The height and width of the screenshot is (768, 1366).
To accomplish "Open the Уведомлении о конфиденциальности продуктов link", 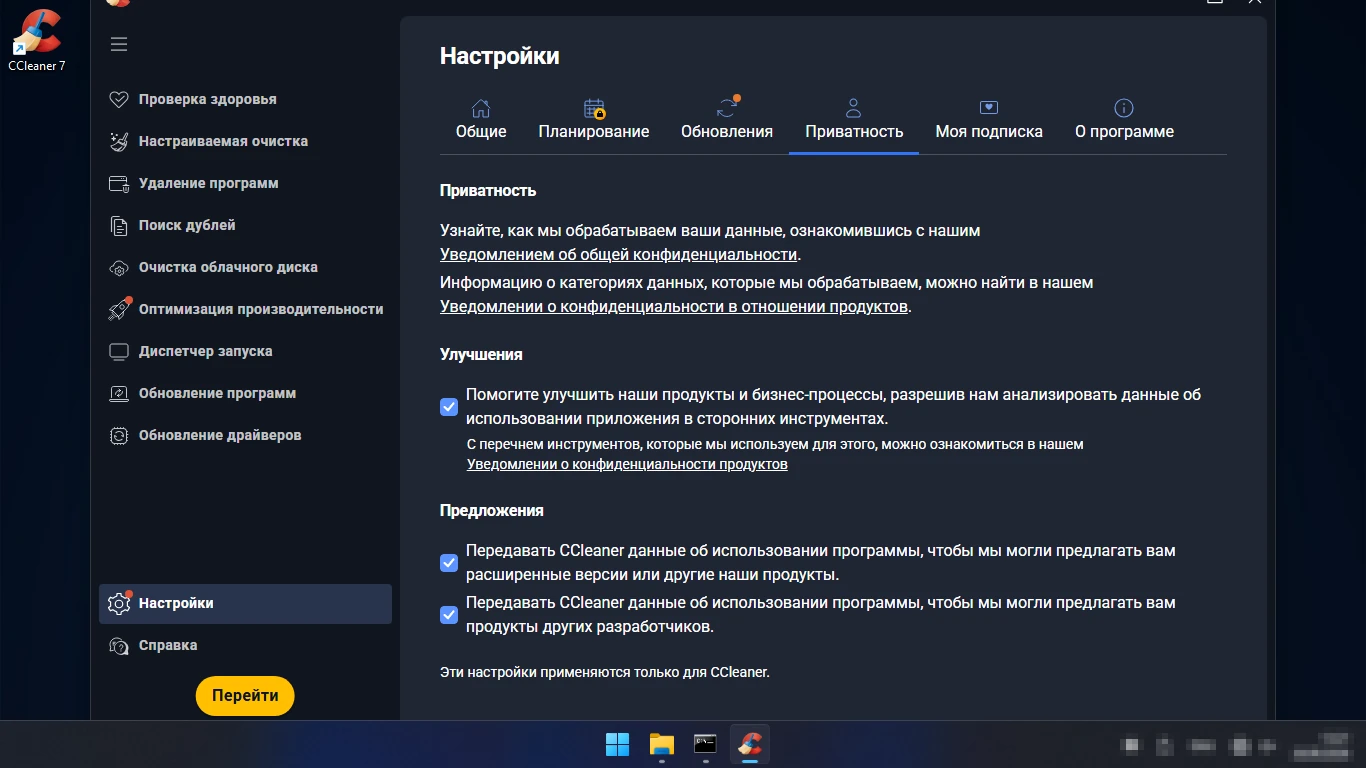I will pyautogui.click(x=627, y=464).
